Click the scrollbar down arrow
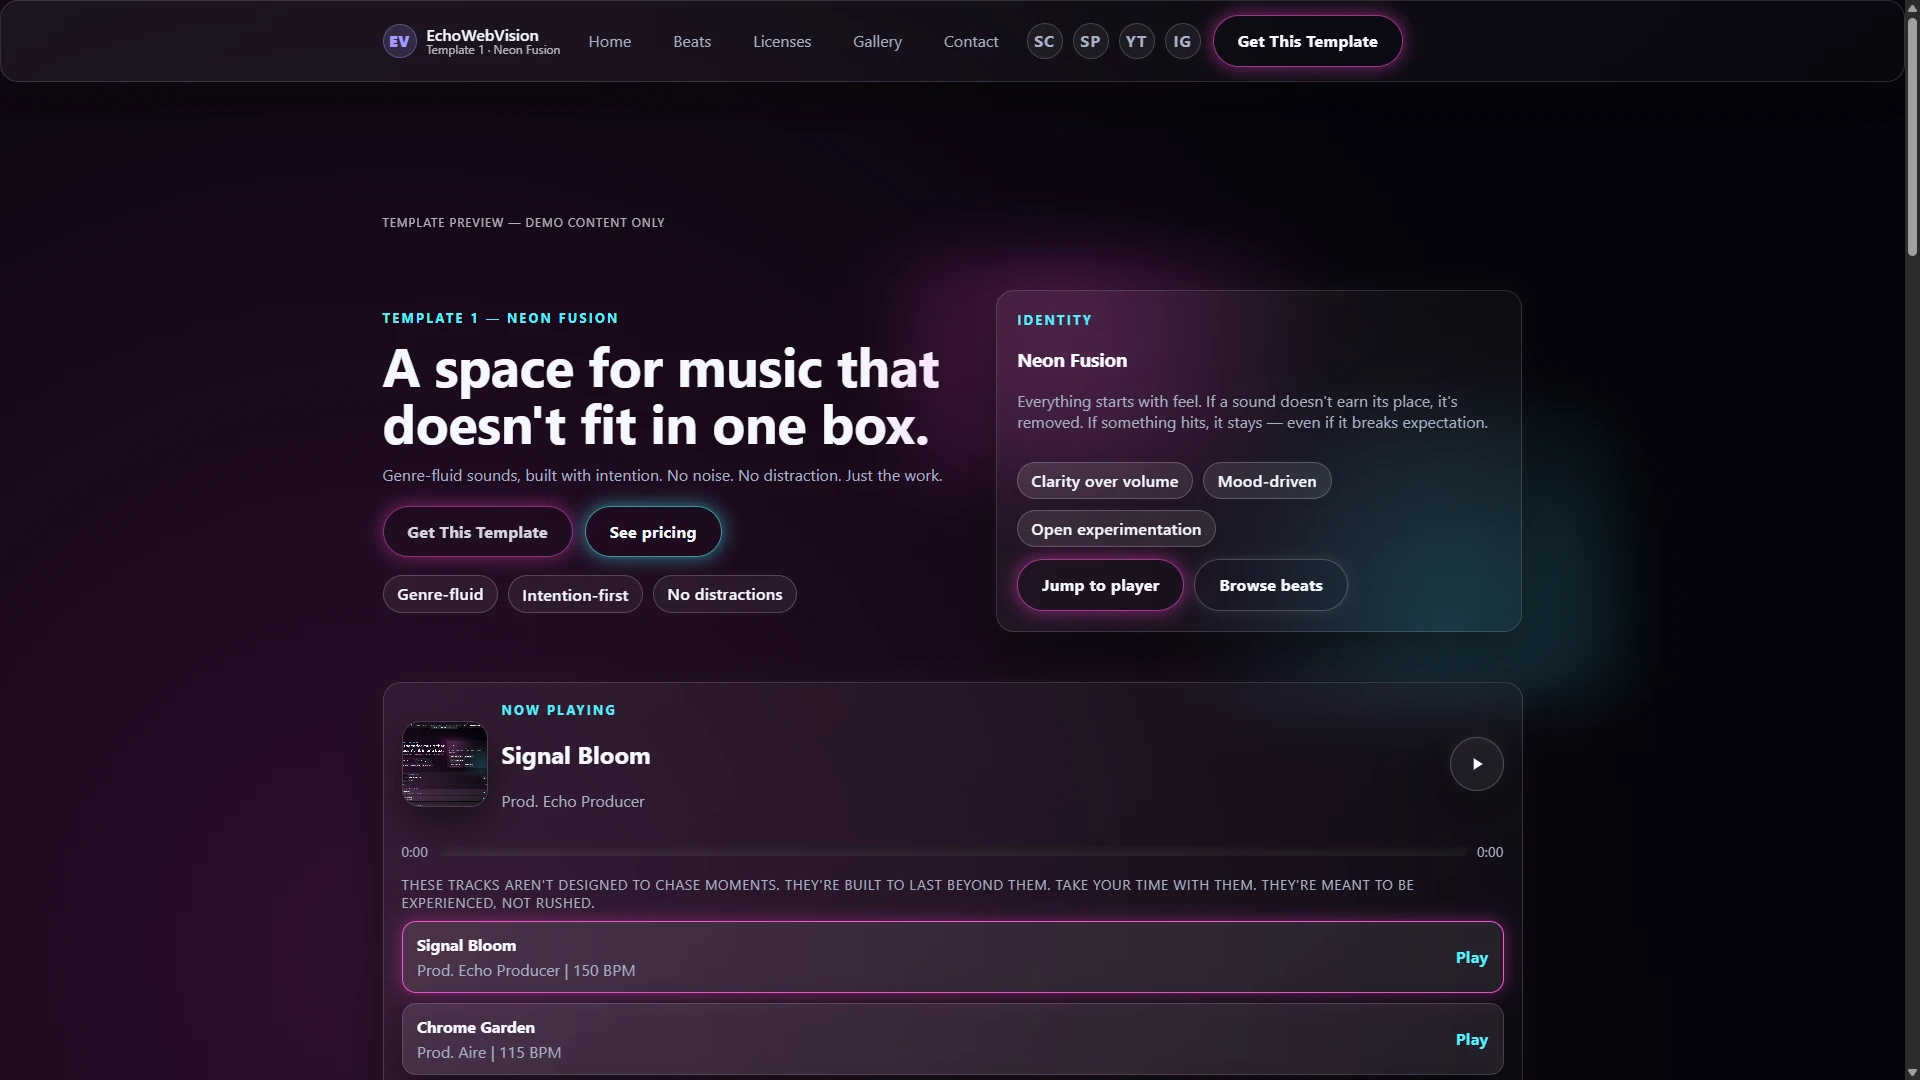 1912,1072
